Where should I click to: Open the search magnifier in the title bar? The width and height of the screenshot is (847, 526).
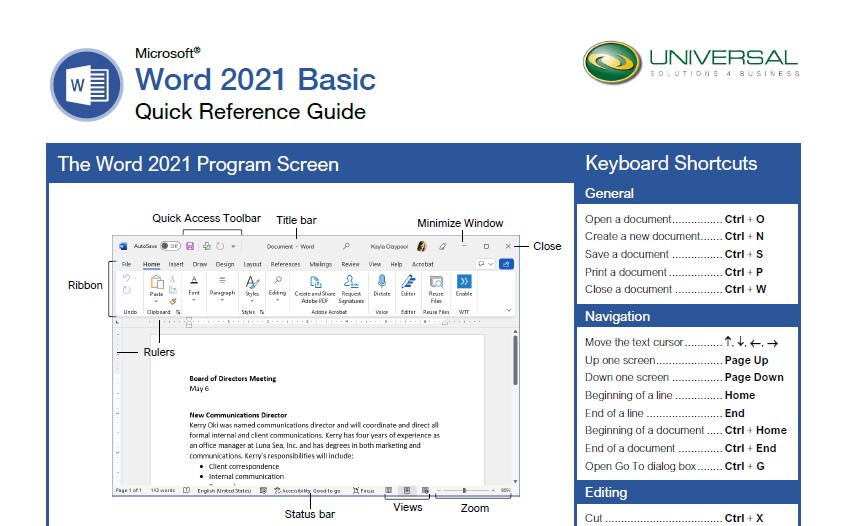pos(346,246)
